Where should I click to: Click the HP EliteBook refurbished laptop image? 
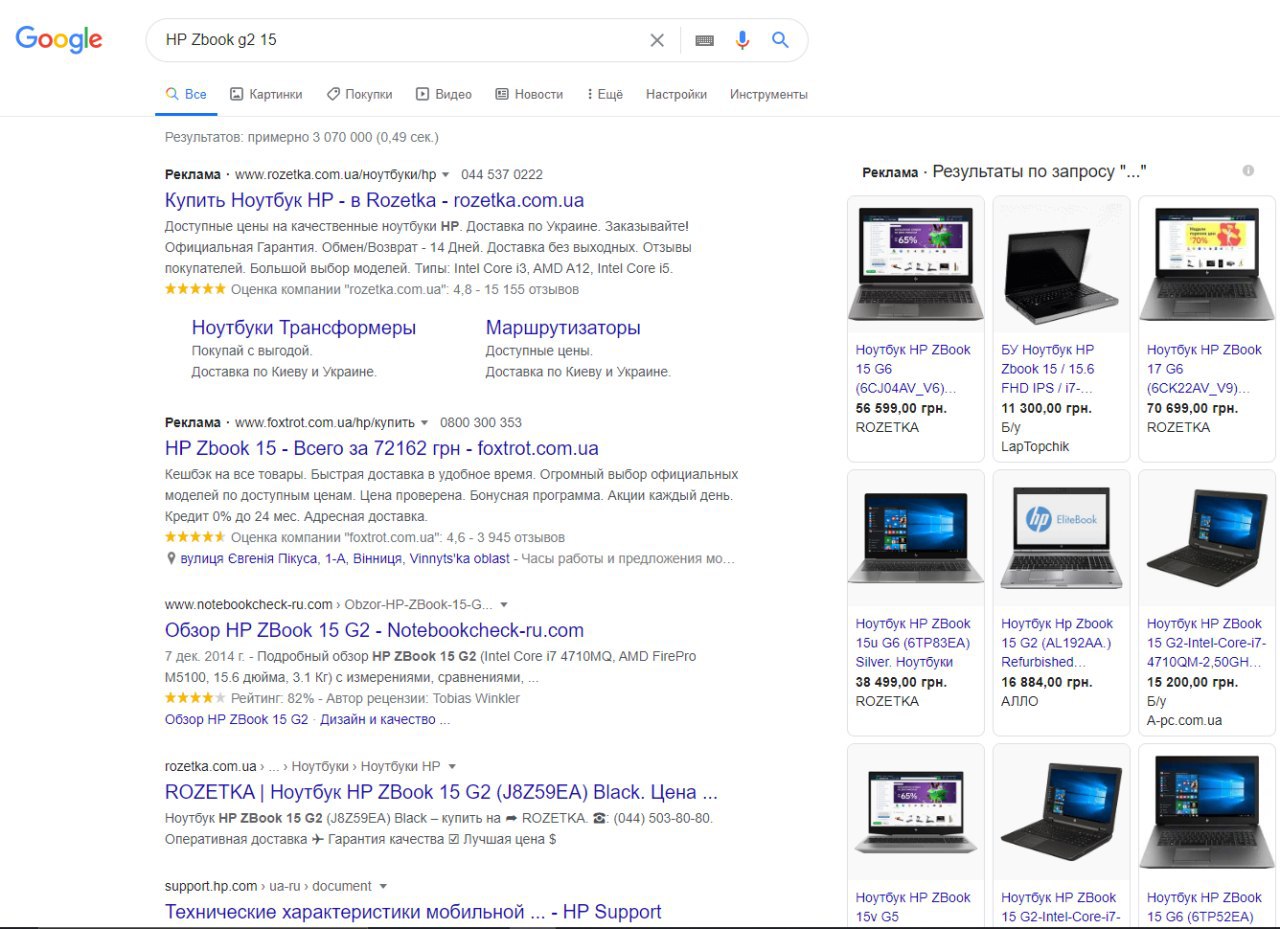[1061, 538]
